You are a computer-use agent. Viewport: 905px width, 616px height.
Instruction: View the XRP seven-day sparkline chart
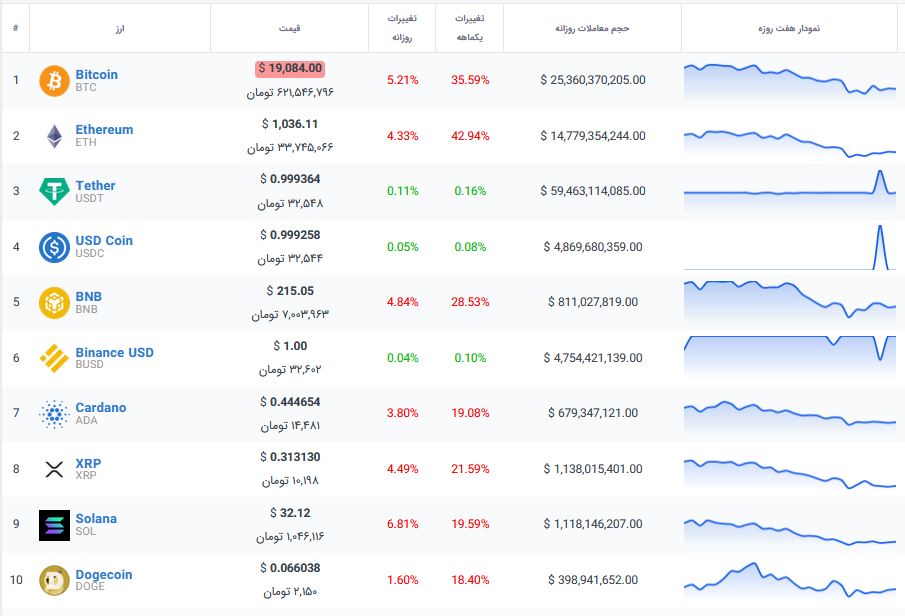(x=790, y=473)
